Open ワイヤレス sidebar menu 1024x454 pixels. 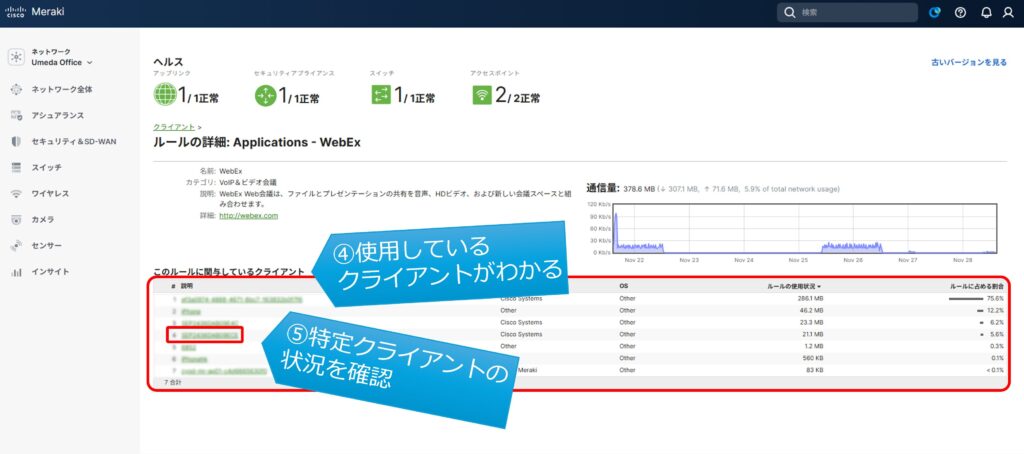tap(50, 194)
